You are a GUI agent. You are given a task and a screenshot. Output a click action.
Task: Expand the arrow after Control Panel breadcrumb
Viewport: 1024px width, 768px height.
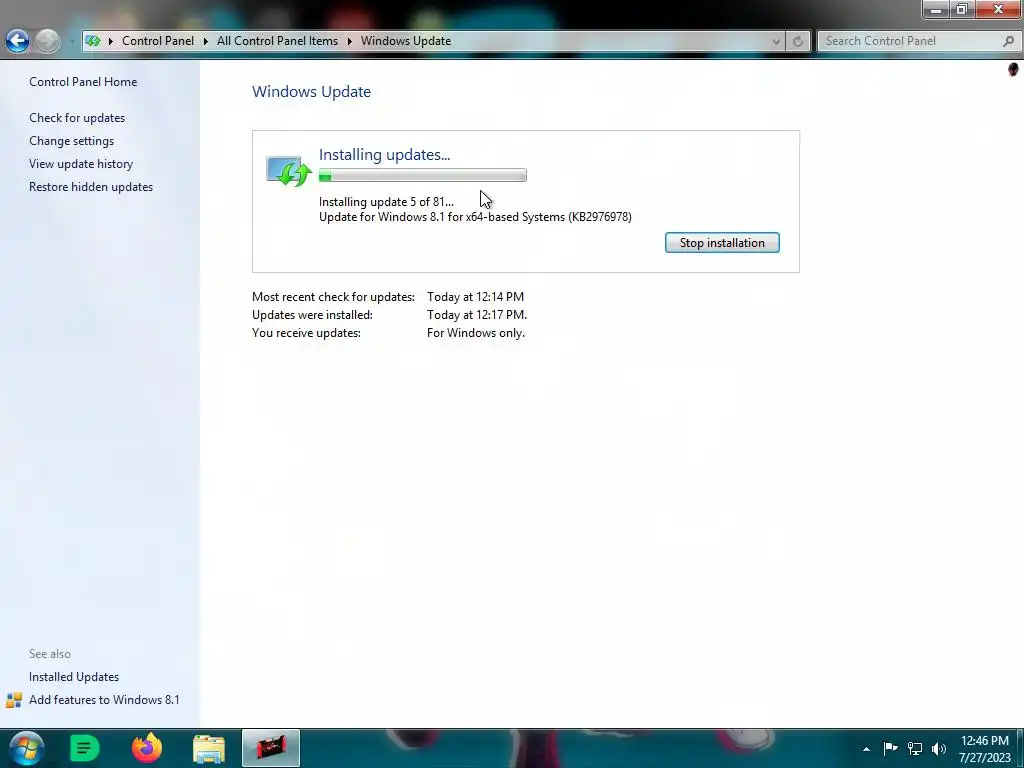(x=206, y=40)
